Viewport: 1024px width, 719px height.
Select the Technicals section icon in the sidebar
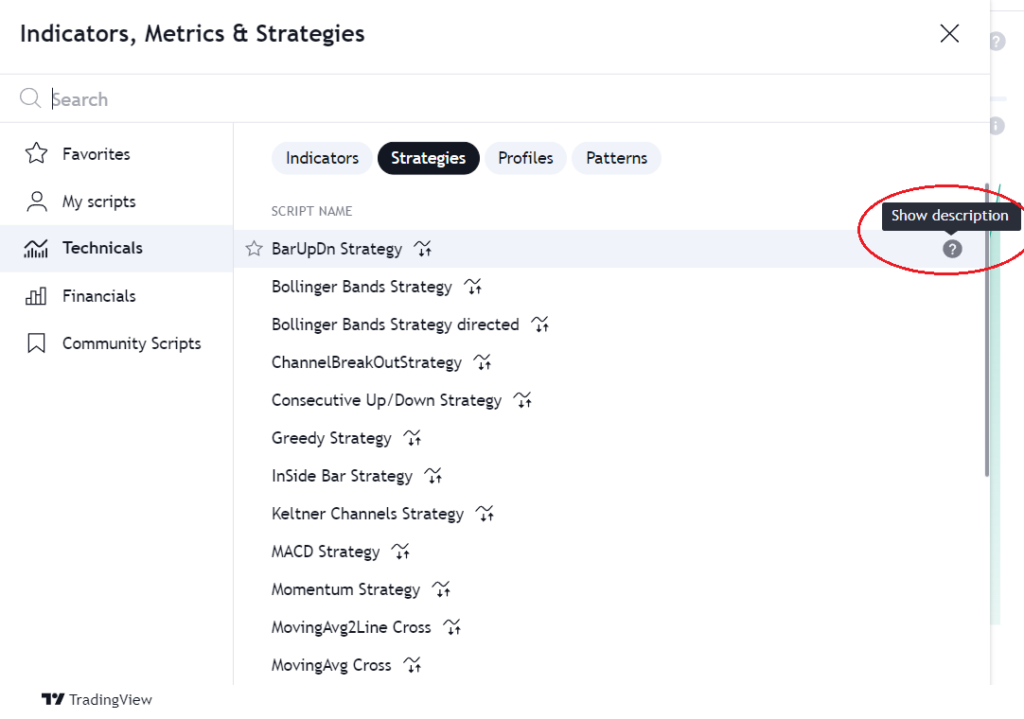(x=35, y=248)
